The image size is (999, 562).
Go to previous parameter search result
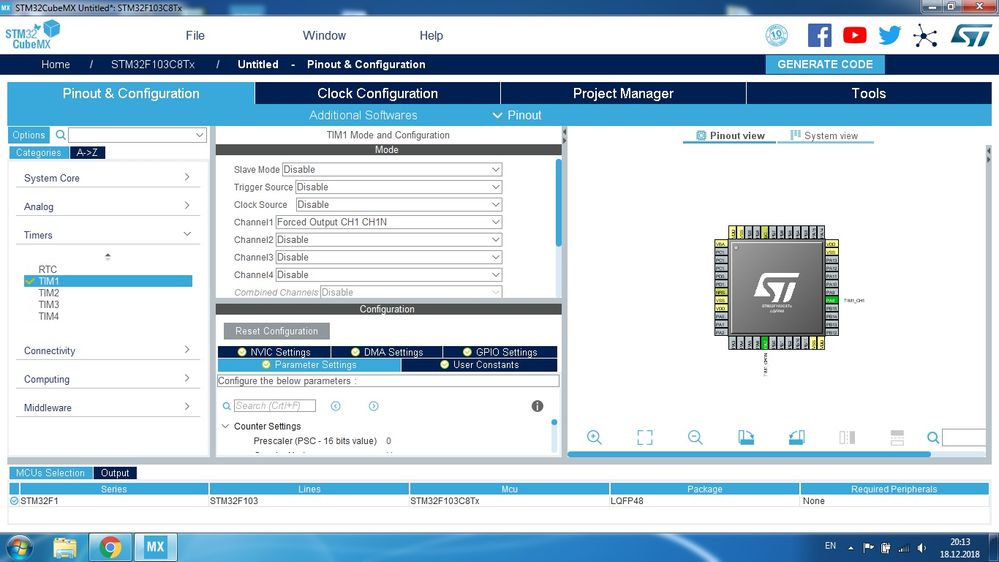tap(336, 406)
